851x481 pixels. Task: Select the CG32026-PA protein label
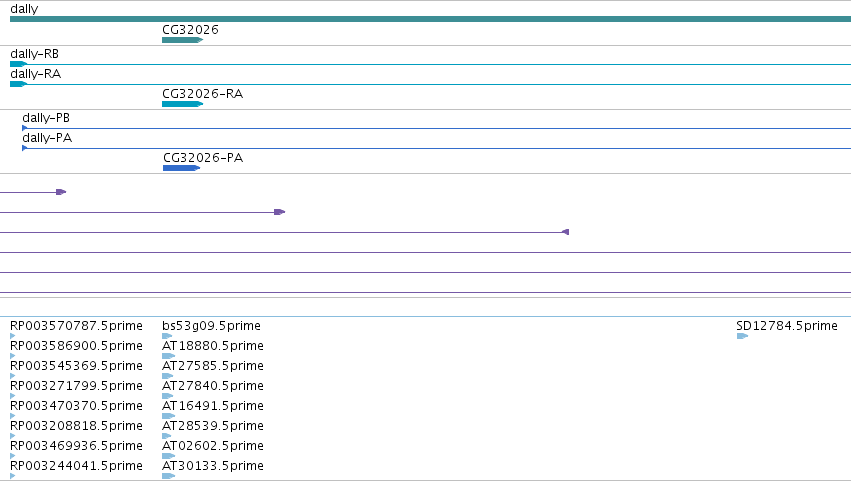pos(203,157)
